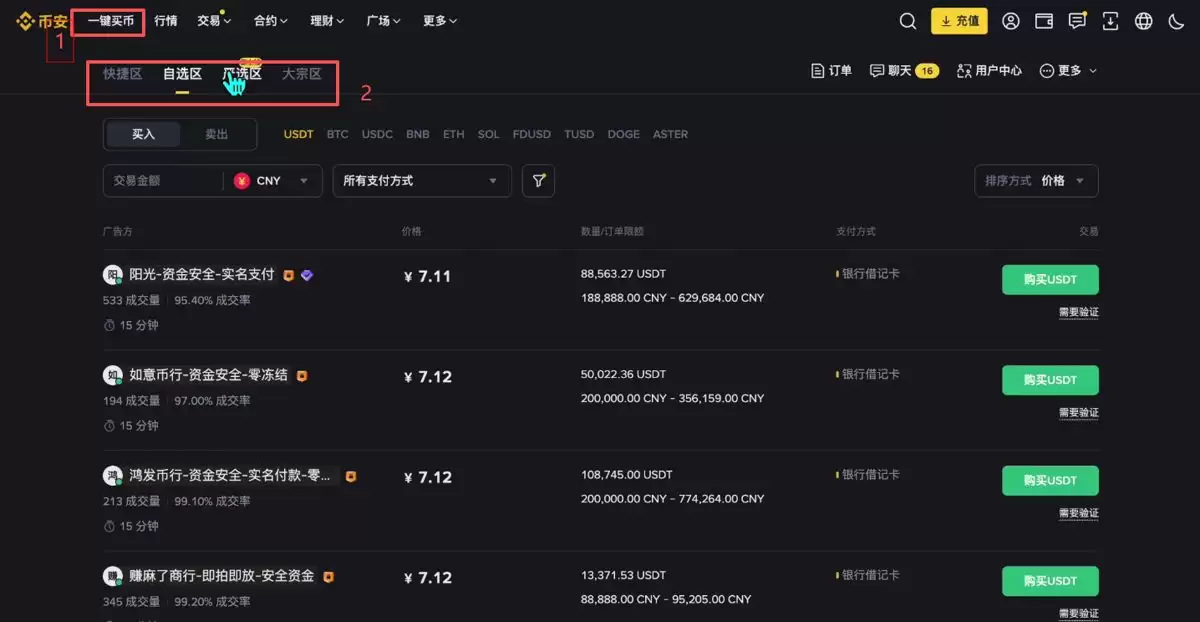
Task: Click the yellow 充值 deposit button
Action: click(x=958, y=20)
